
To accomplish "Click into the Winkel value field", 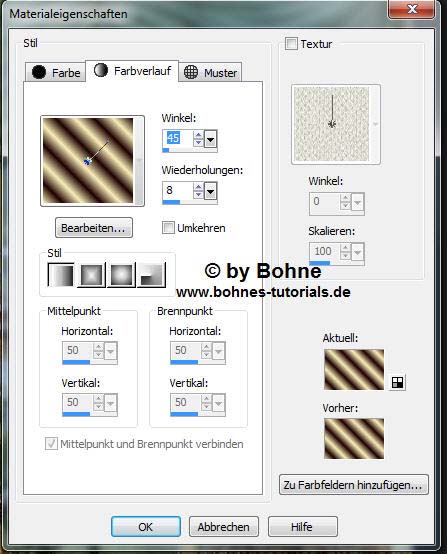I will [x=177, y=138].
